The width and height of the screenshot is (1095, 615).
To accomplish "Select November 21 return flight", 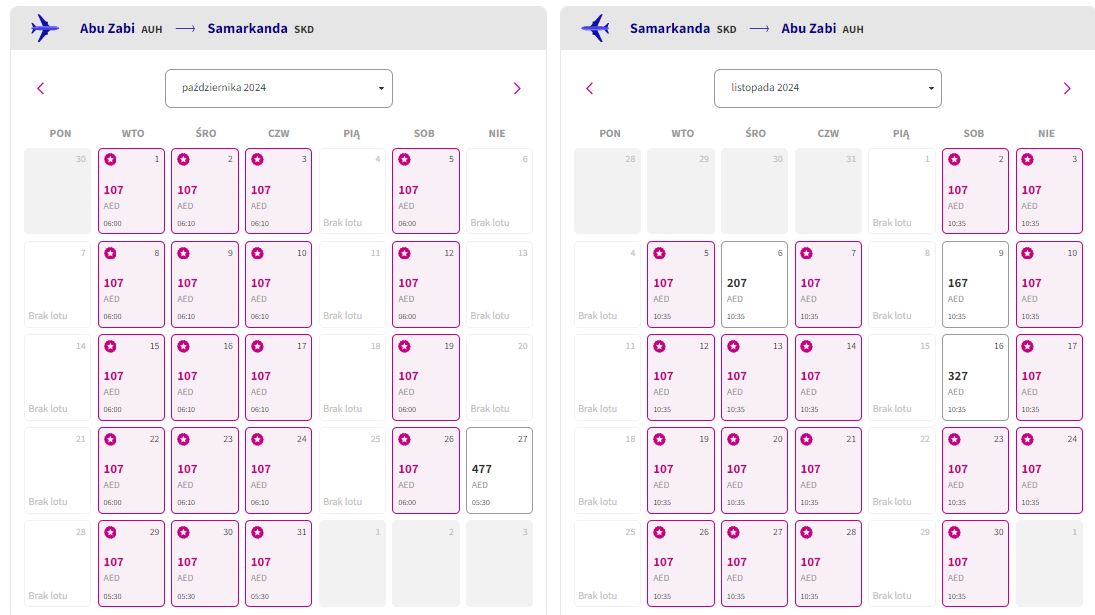I will pyautogui.click(x=828, y=470).
